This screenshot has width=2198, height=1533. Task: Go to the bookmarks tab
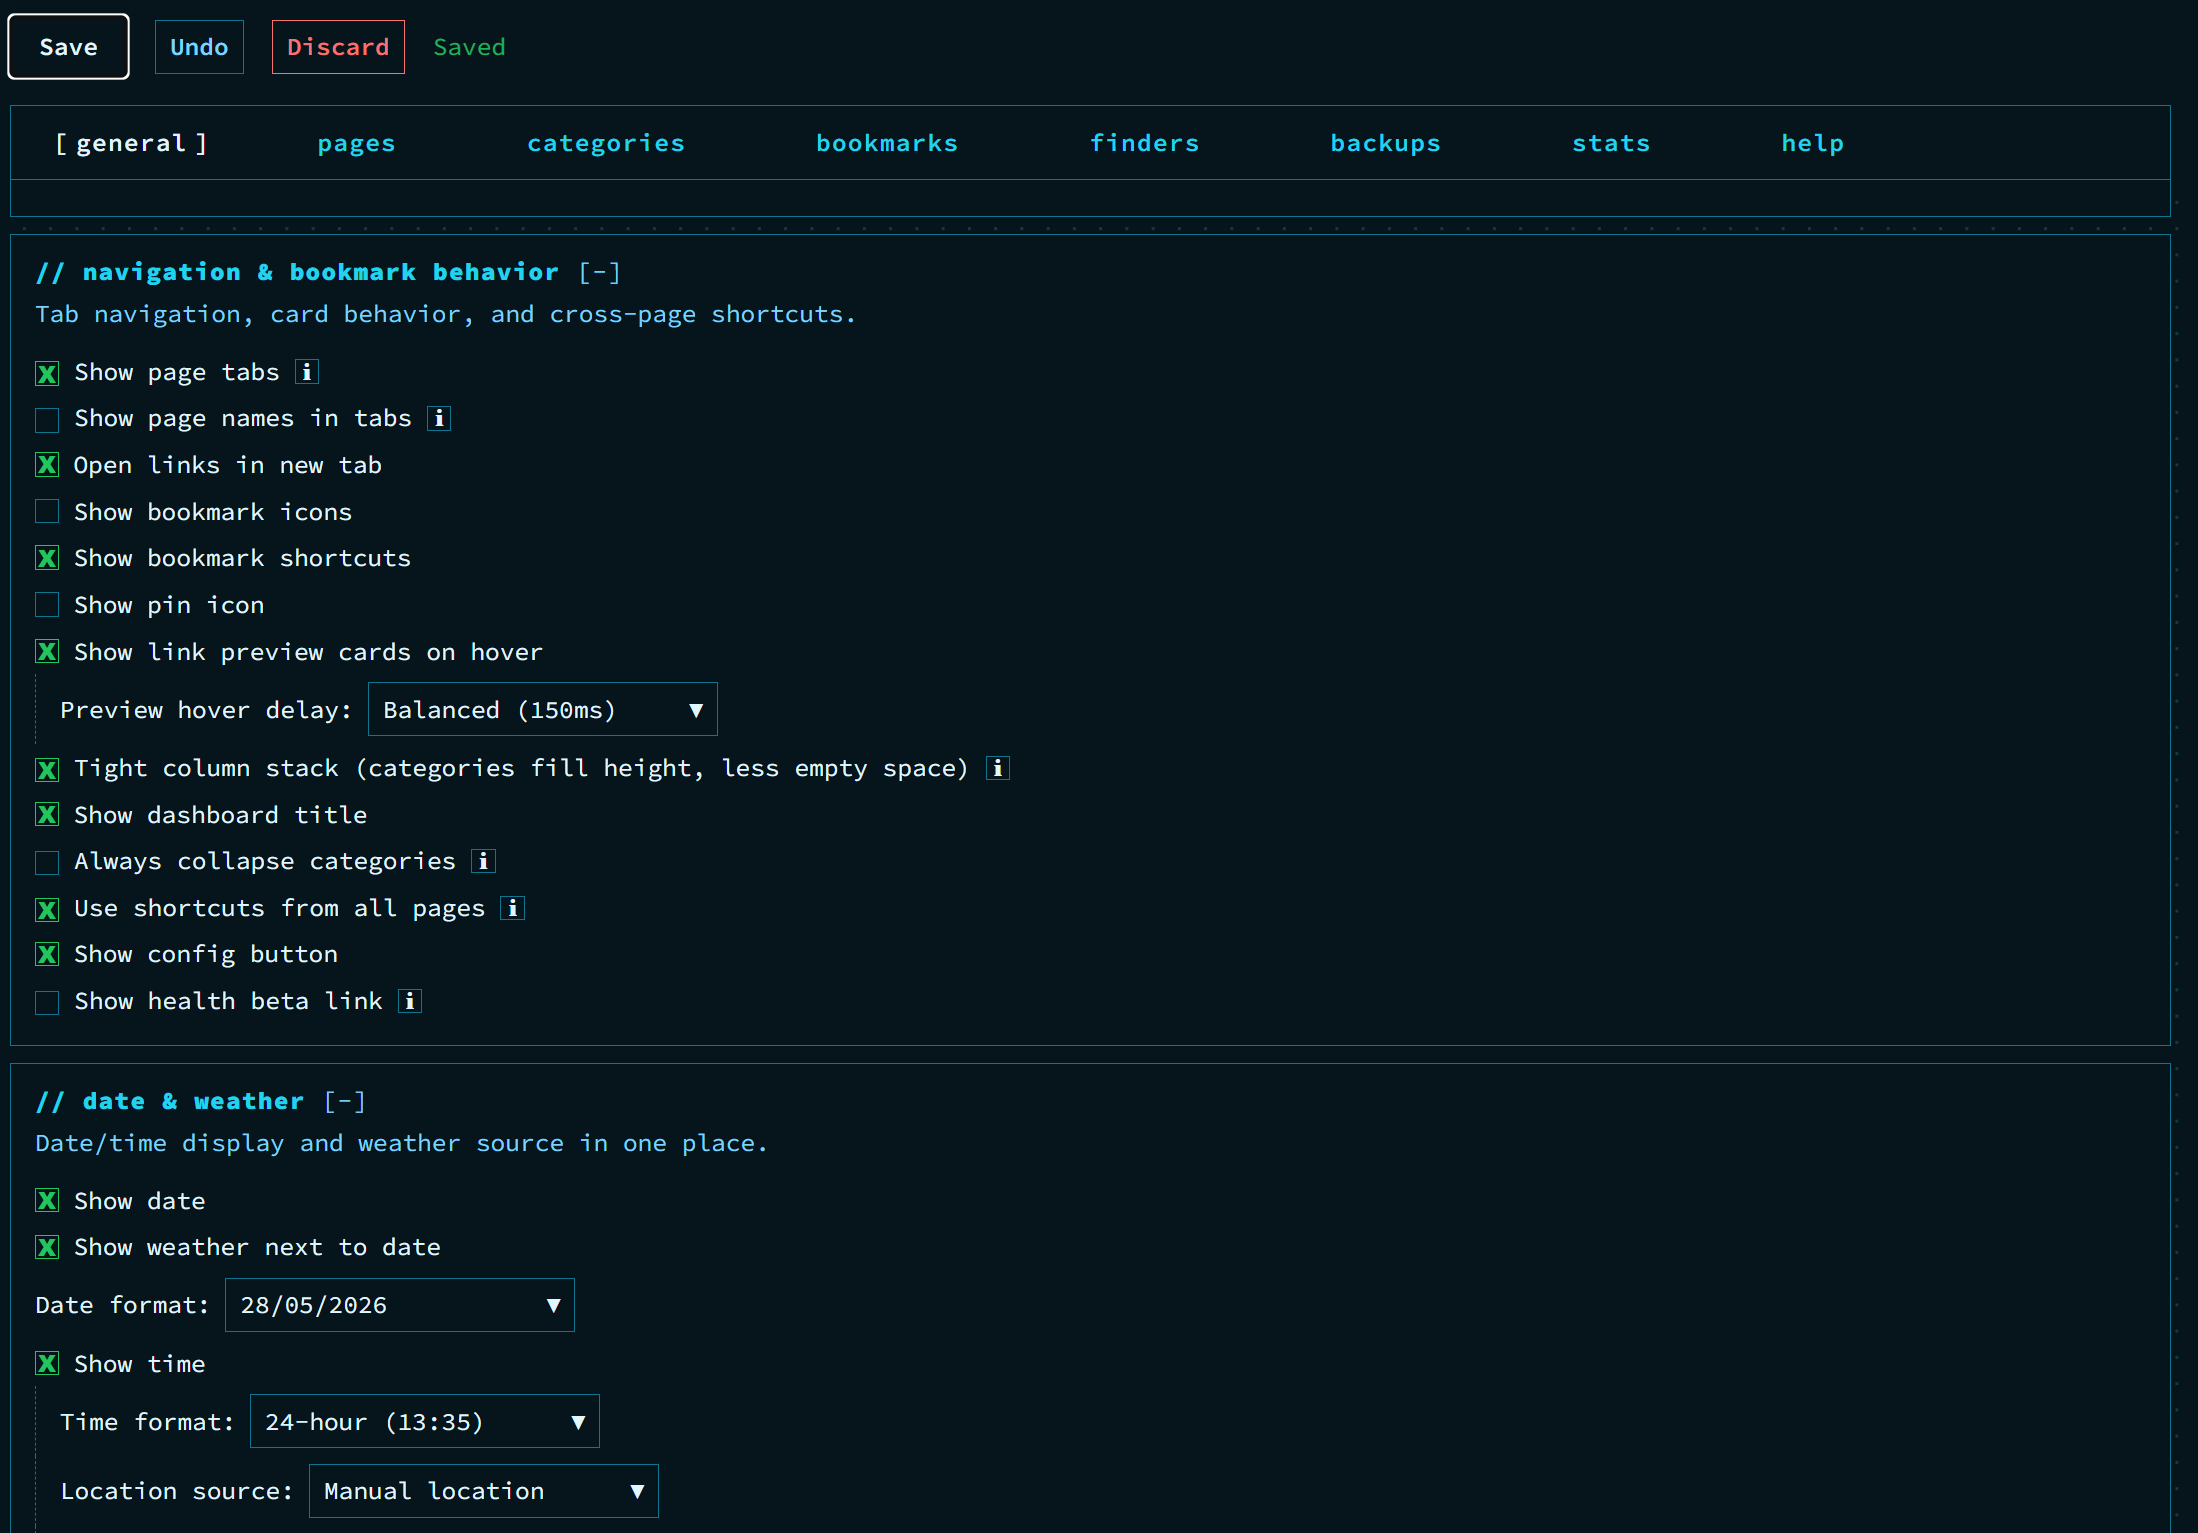pyautogui.click(x=887, y=143)
